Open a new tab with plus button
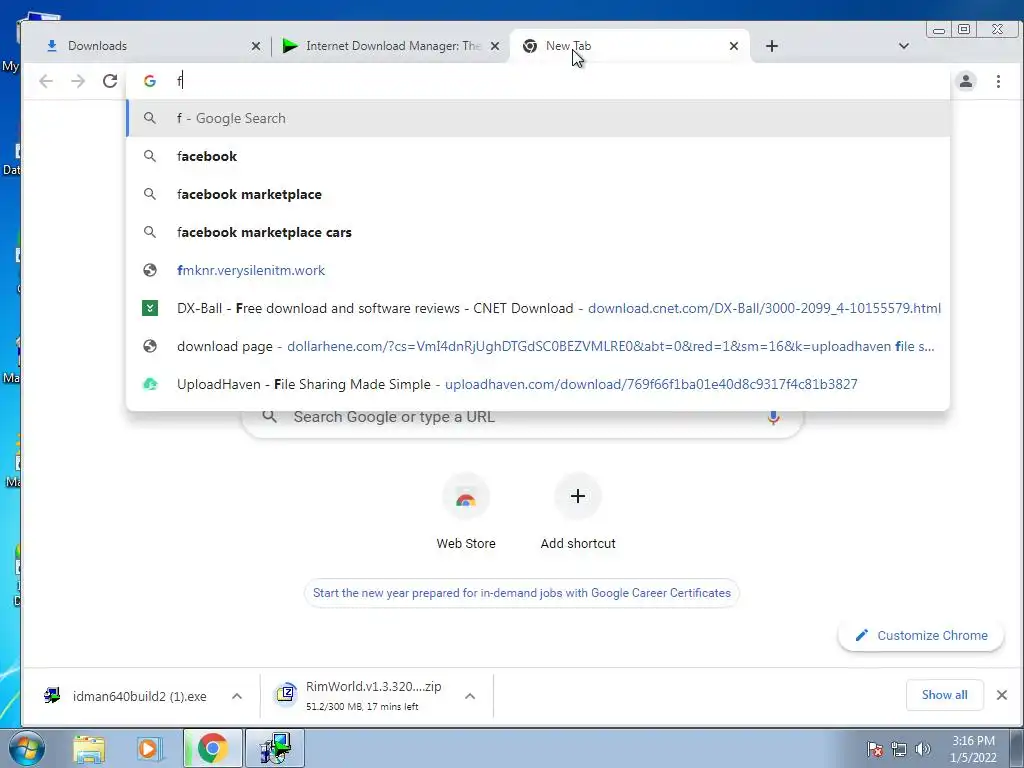The image size is (1024, 768). coord(772,46)
